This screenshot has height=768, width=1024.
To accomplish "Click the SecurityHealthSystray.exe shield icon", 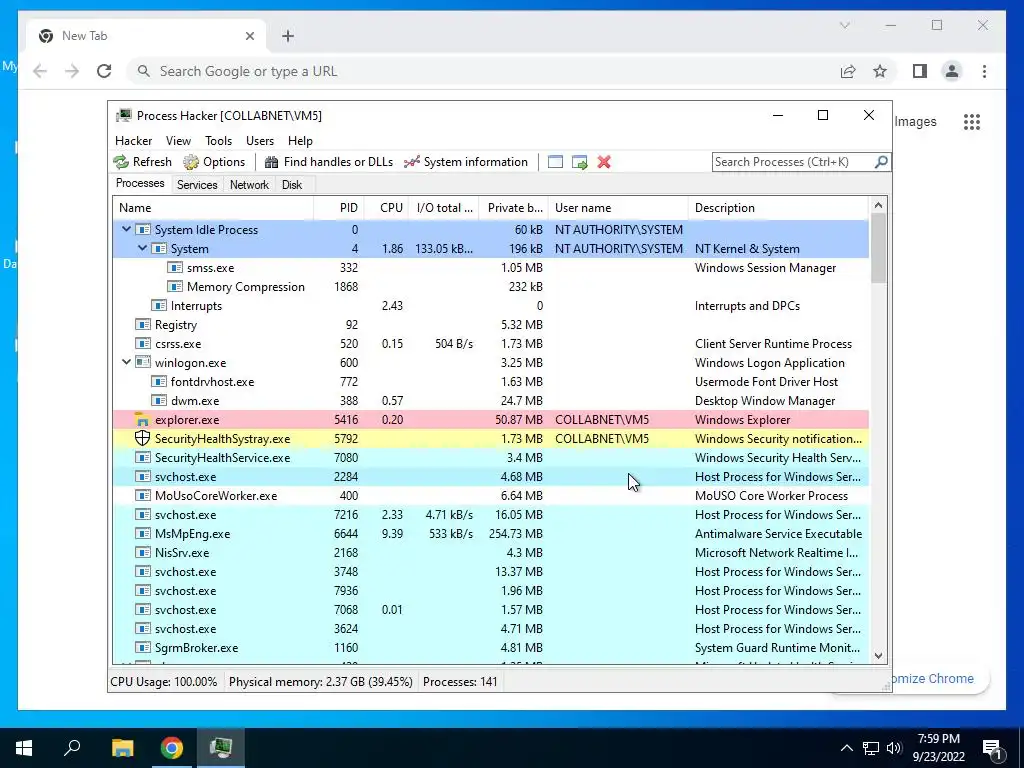I will click(142, 438).
